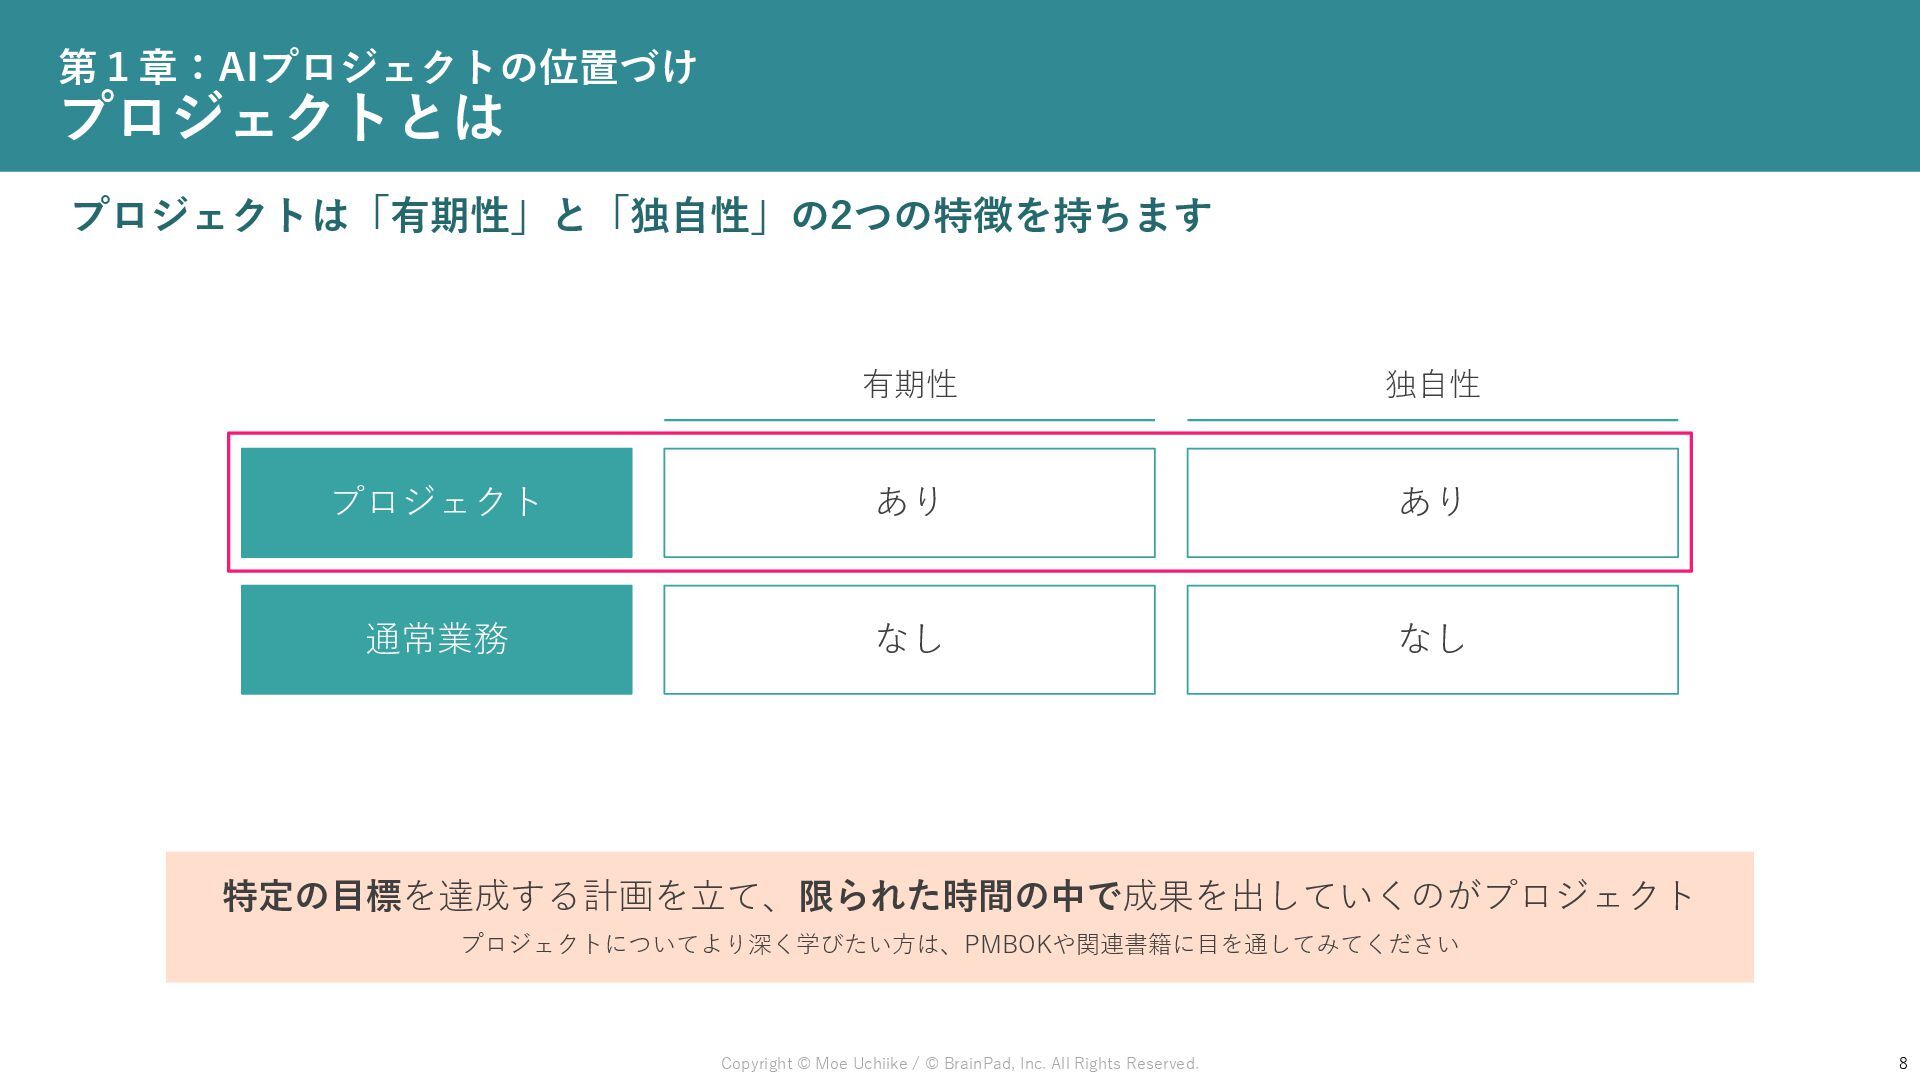
Task: Click the chapter heading 第1章：AIプロジェクトの位置づけ
Action: point(378,67)
